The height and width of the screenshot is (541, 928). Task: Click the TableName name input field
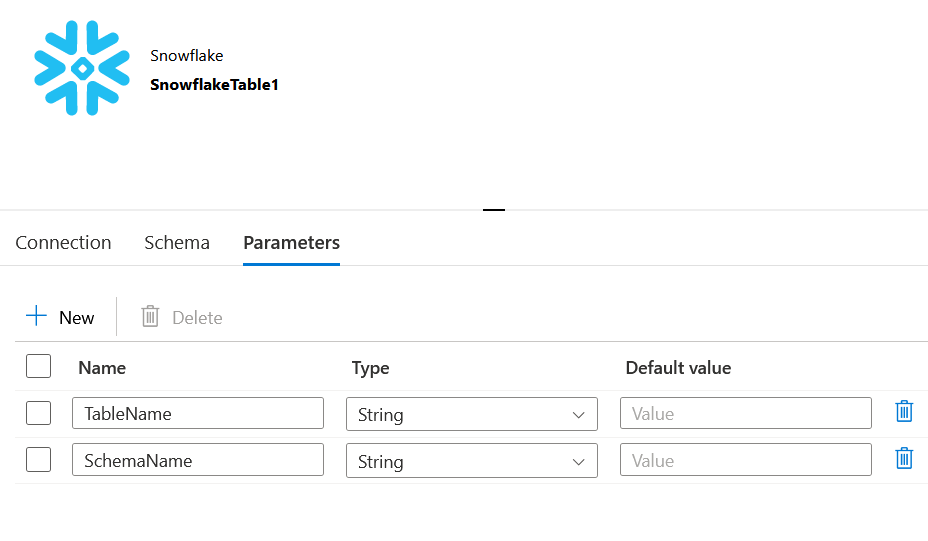tap(197, 414)
